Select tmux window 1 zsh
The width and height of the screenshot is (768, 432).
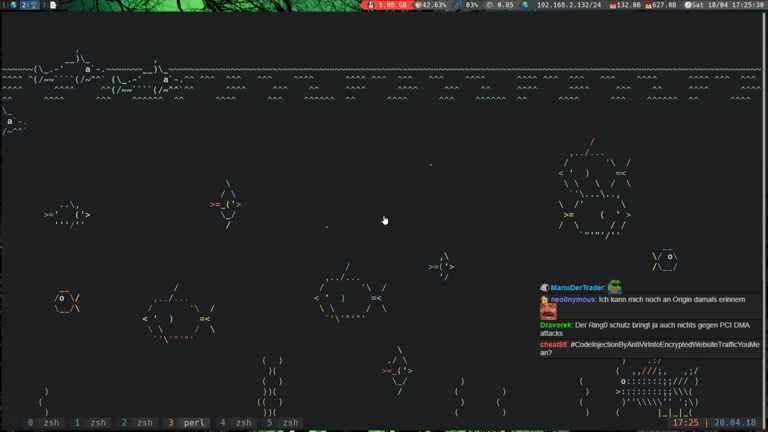tap(91, 423)
